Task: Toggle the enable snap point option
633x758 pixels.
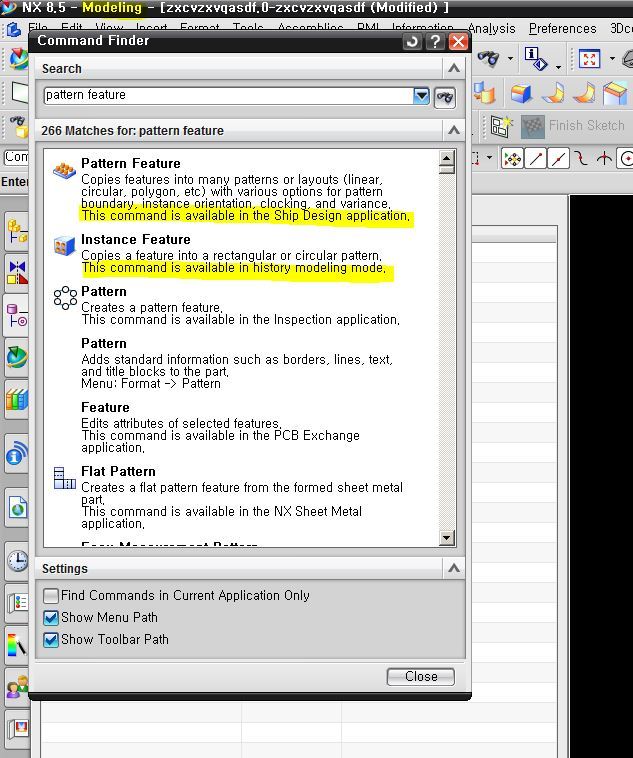Action: point(512,159)
